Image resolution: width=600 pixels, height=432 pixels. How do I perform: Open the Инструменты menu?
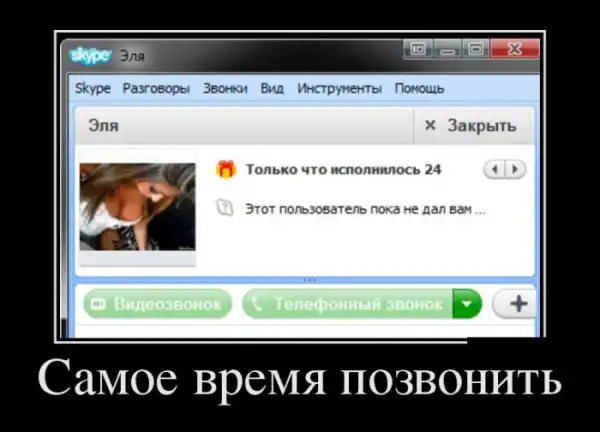[339, 88]
